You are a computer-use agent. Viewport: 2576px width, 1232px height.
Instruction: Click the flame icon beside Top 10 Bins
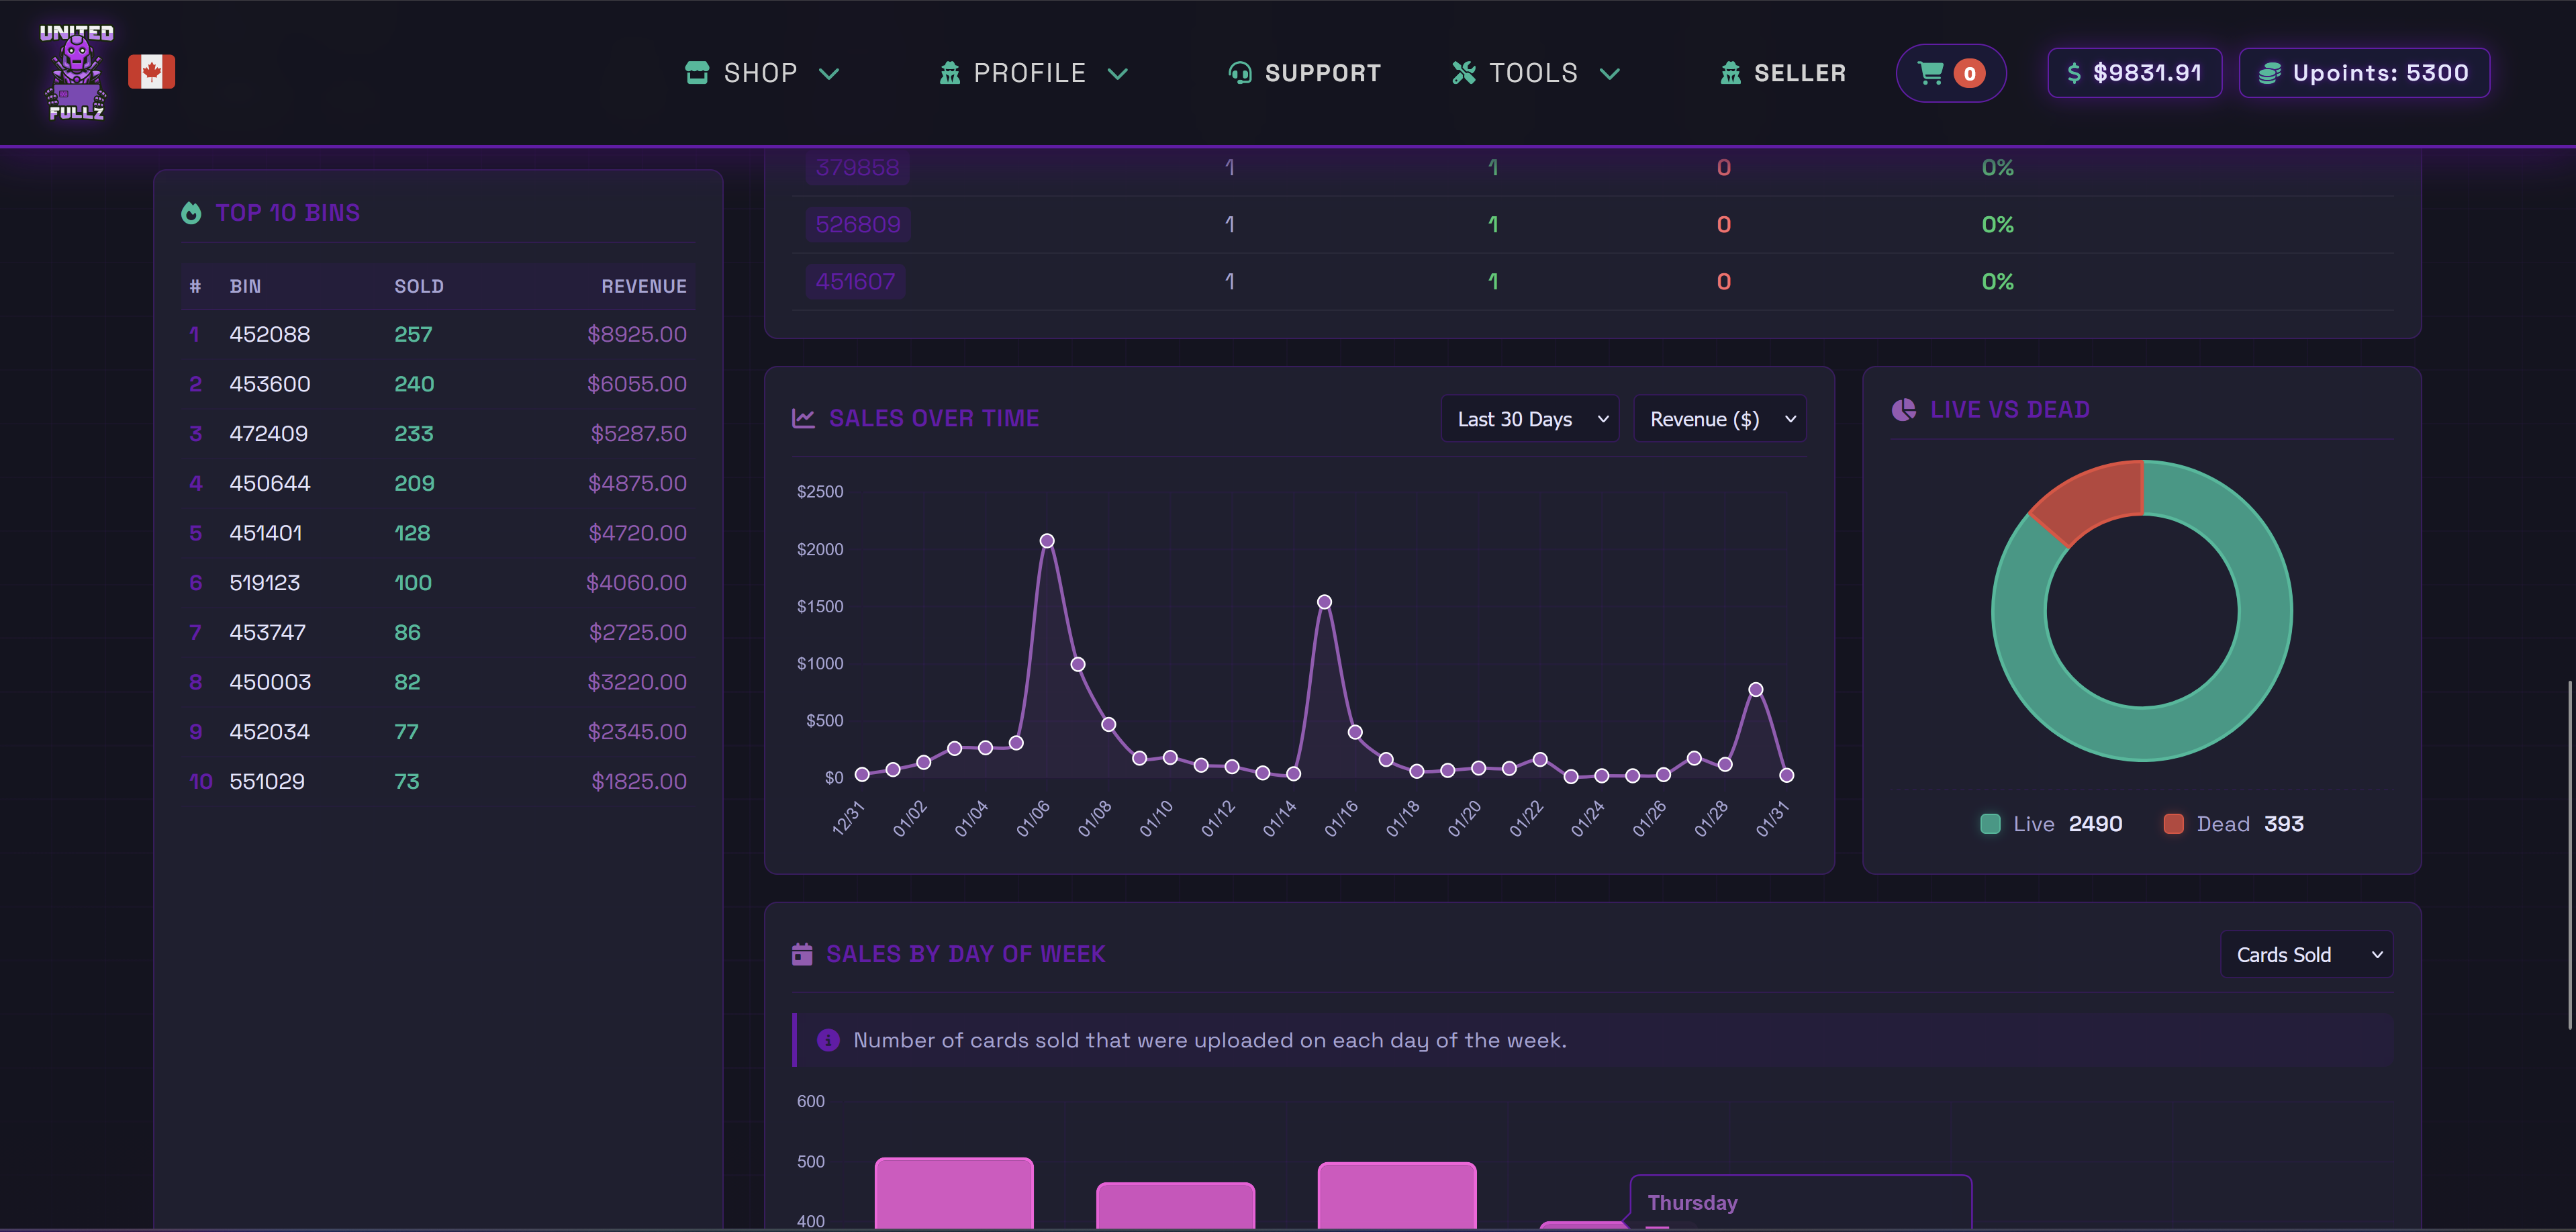click(191, 213)
